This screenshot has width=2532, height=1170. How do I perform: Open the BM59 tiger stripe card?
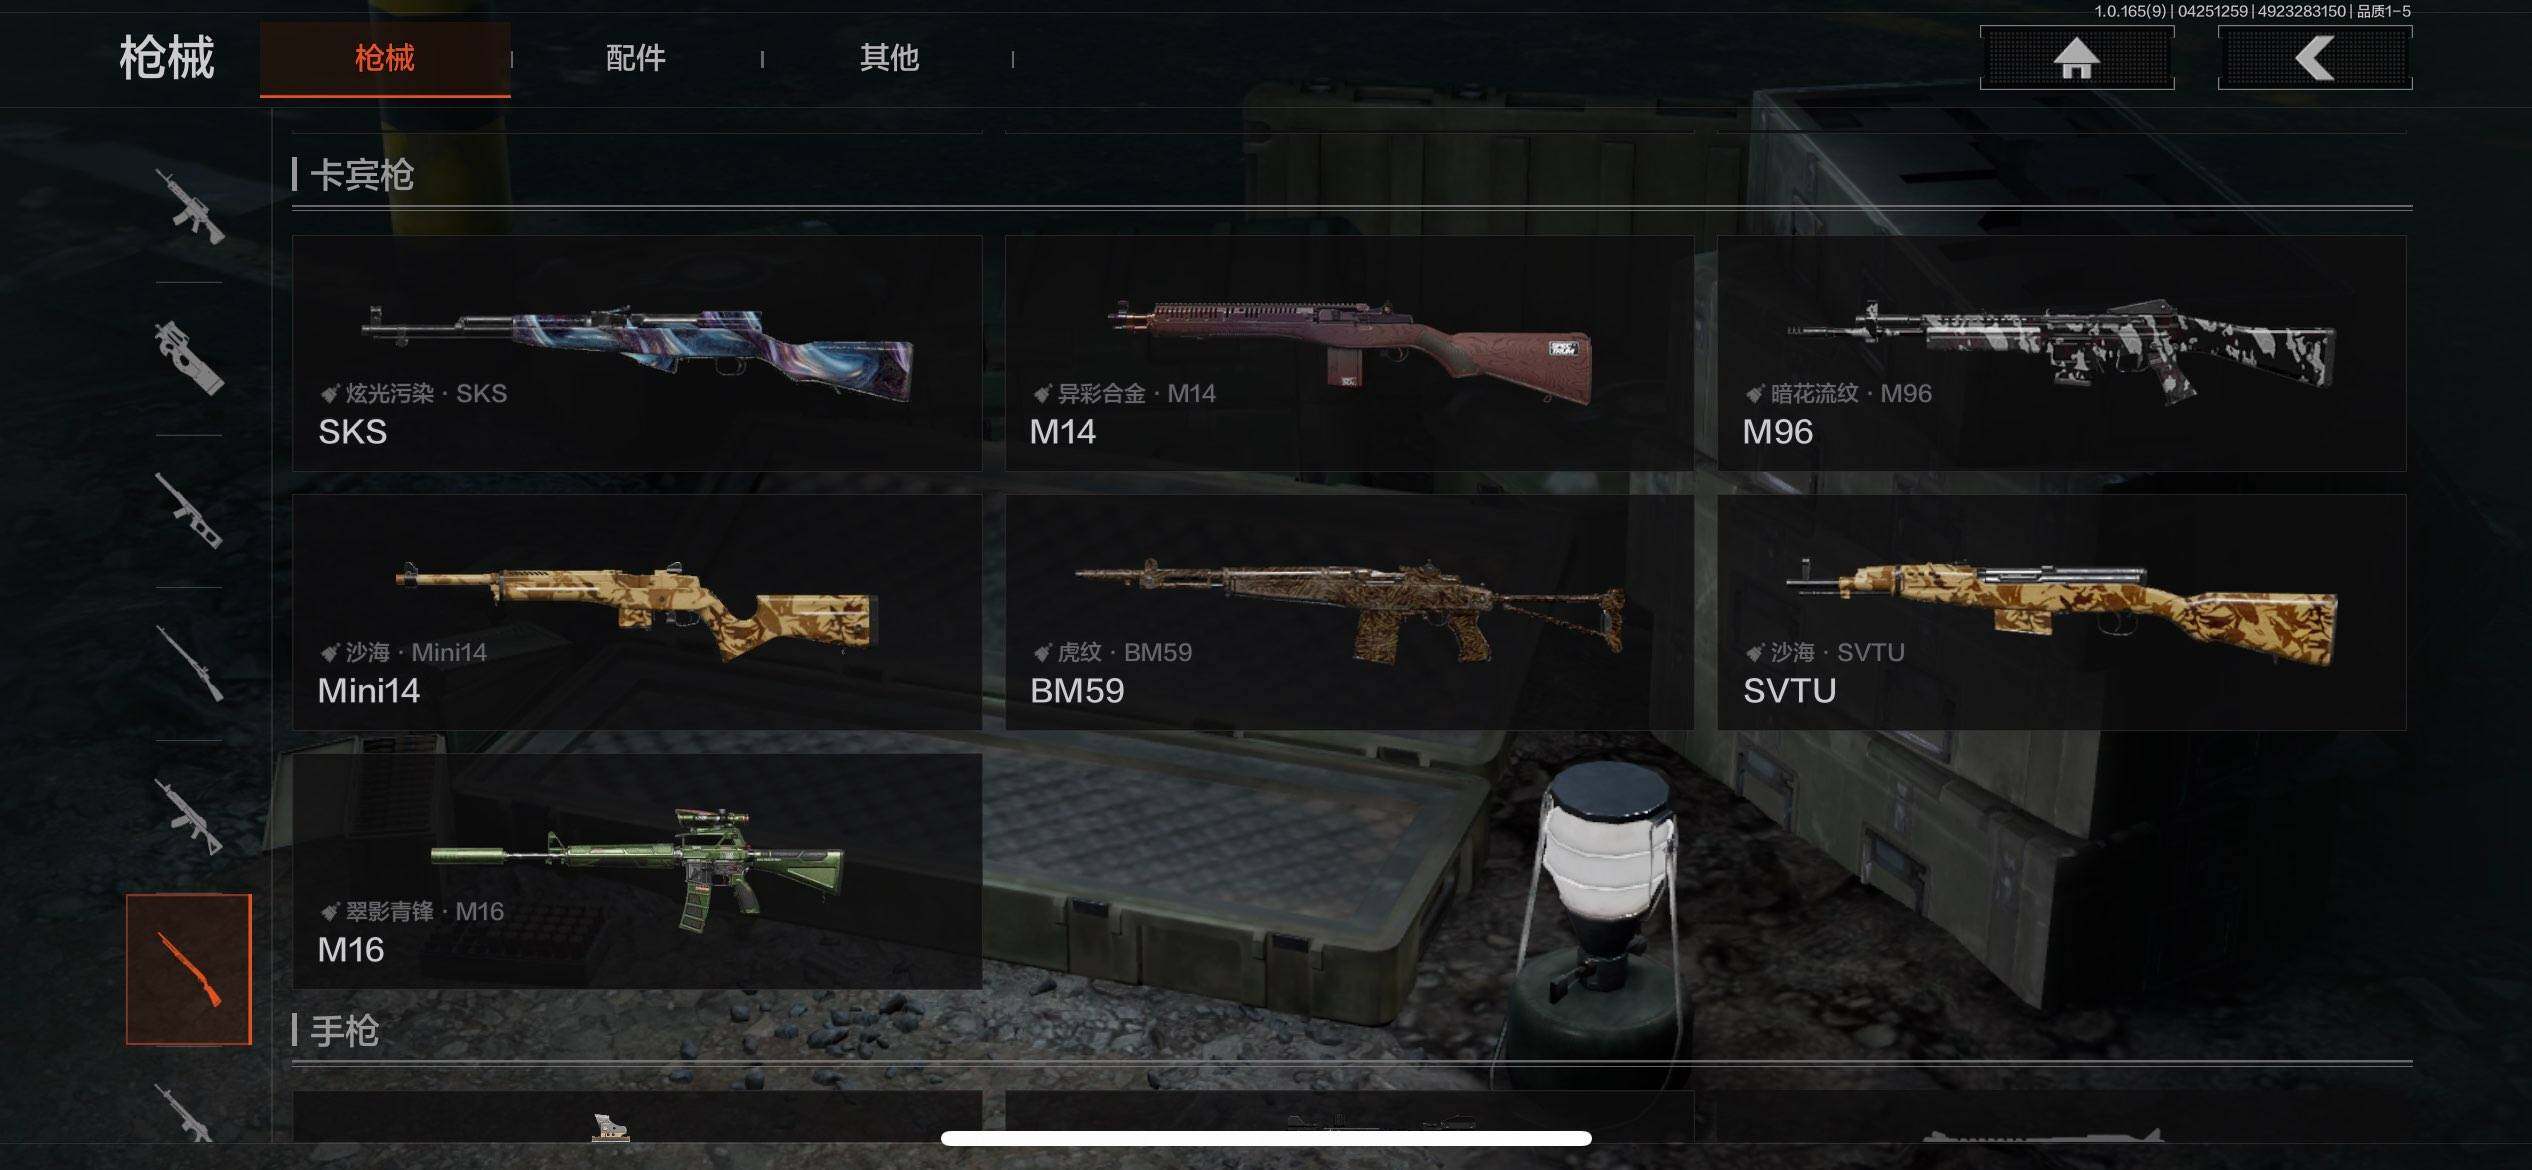click(1349, 612)
